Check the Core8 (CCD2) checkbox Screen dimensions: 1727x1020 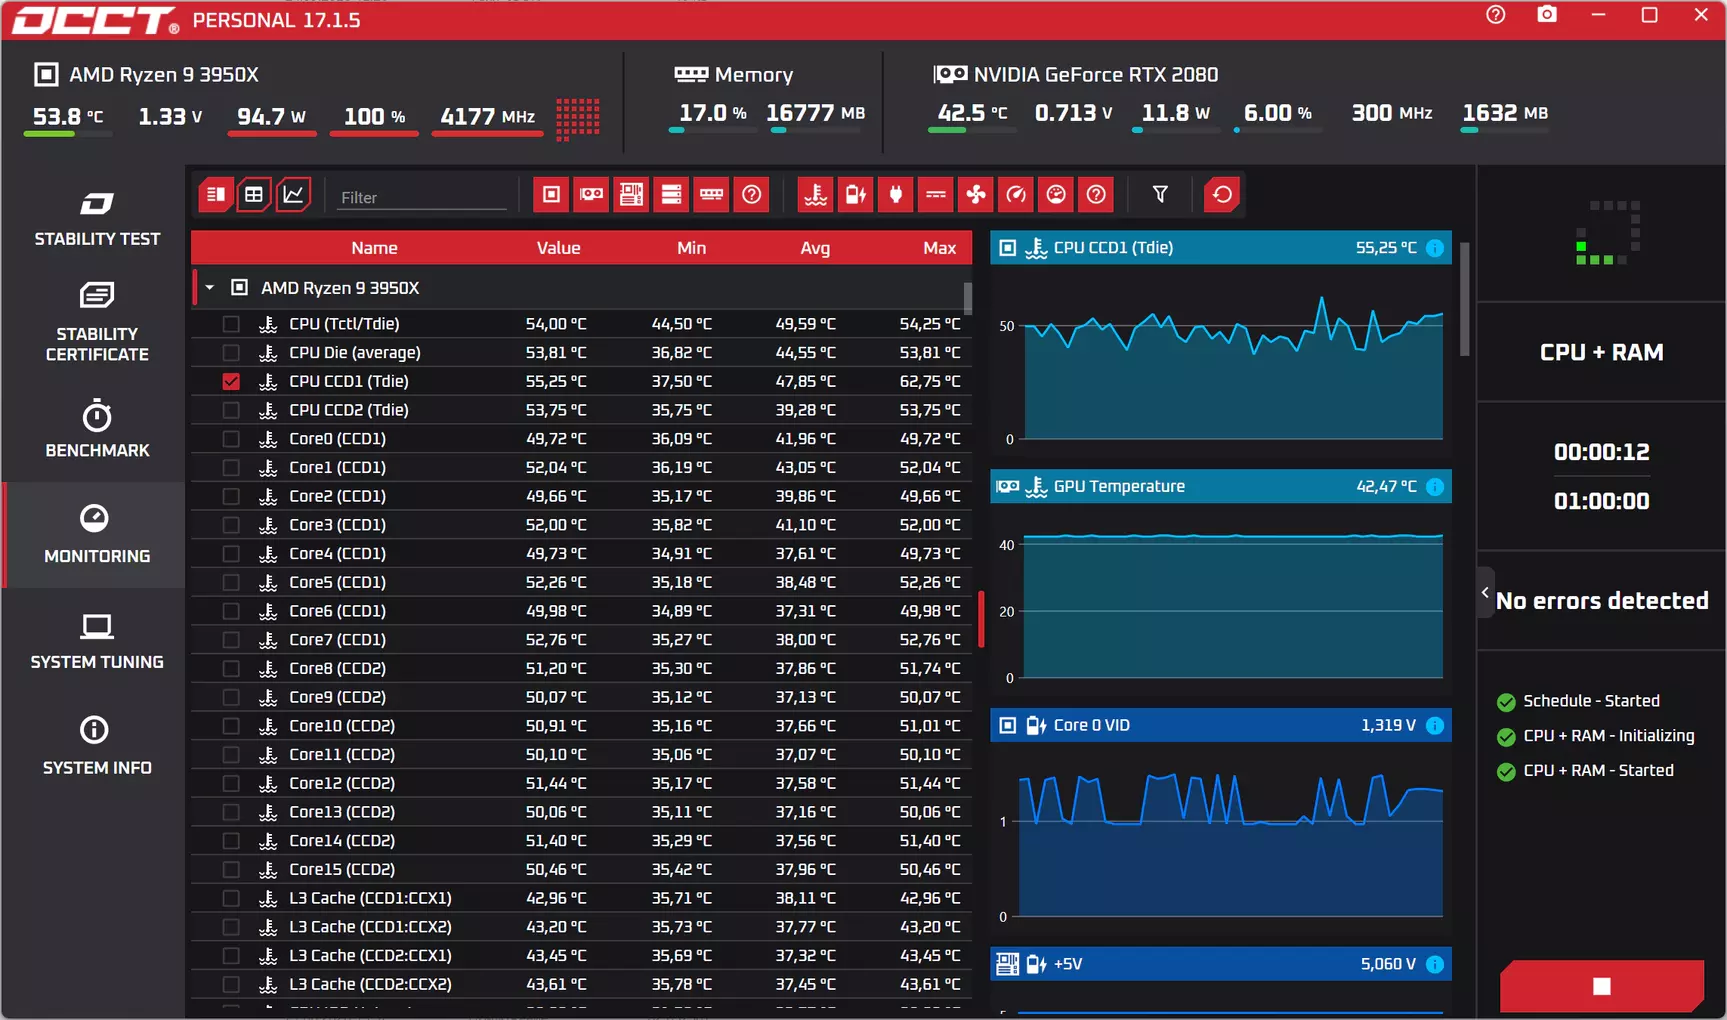coord(231,669)
